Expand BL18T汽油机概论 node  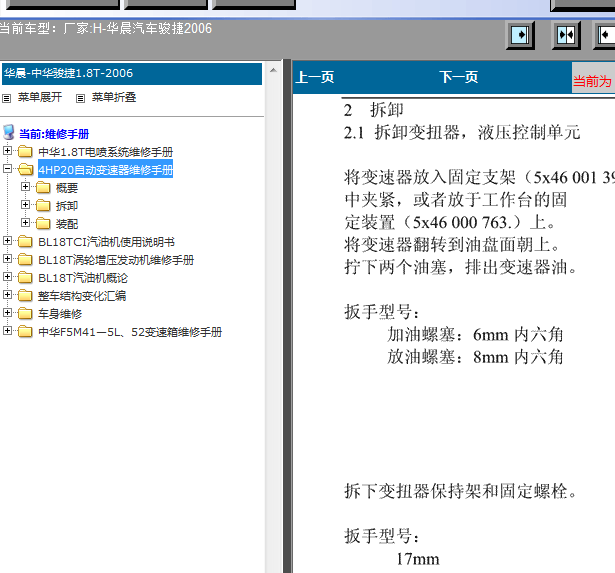click(x=7, y=277)
